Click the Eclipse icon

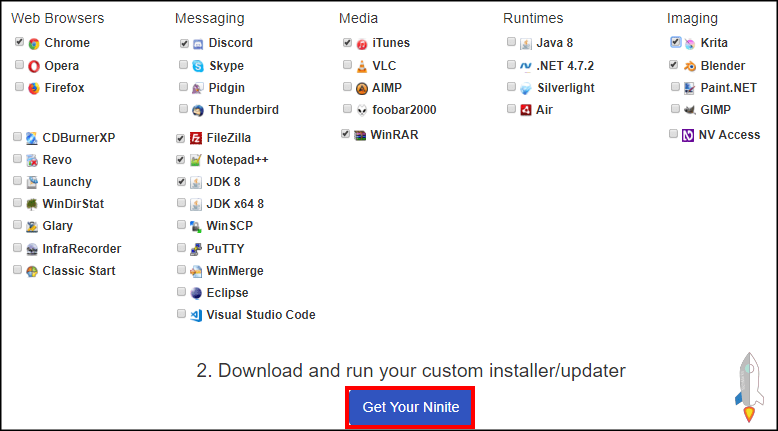click(x=198, y=293)
